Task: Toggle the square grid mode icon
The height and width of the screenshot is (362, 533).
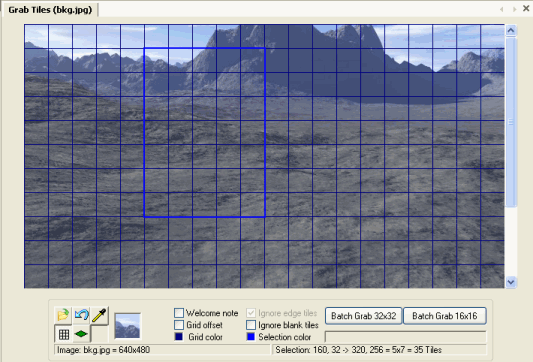Action: point(63,334)
